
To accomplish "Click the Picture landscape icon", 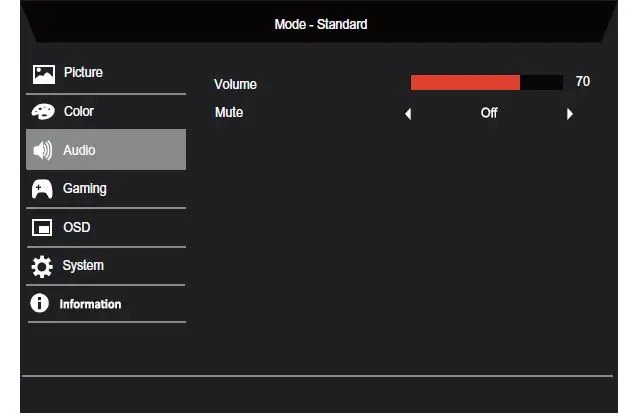I will [x=44, y=75].
